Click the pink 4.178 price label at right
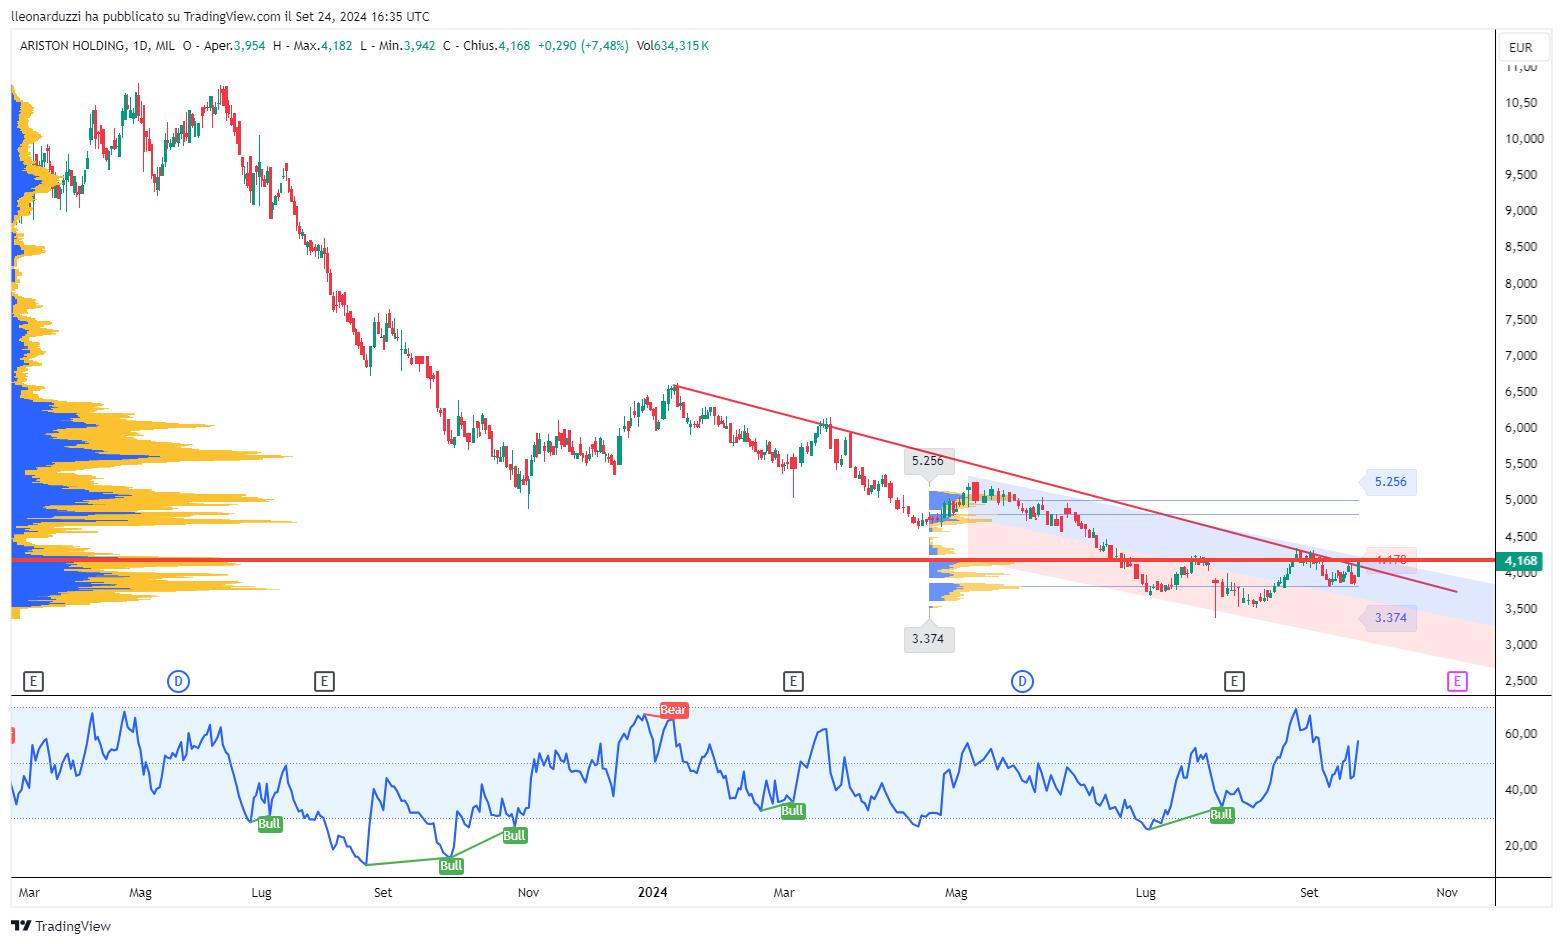Screen dimensions: 1563x944 coord(1390,560)
